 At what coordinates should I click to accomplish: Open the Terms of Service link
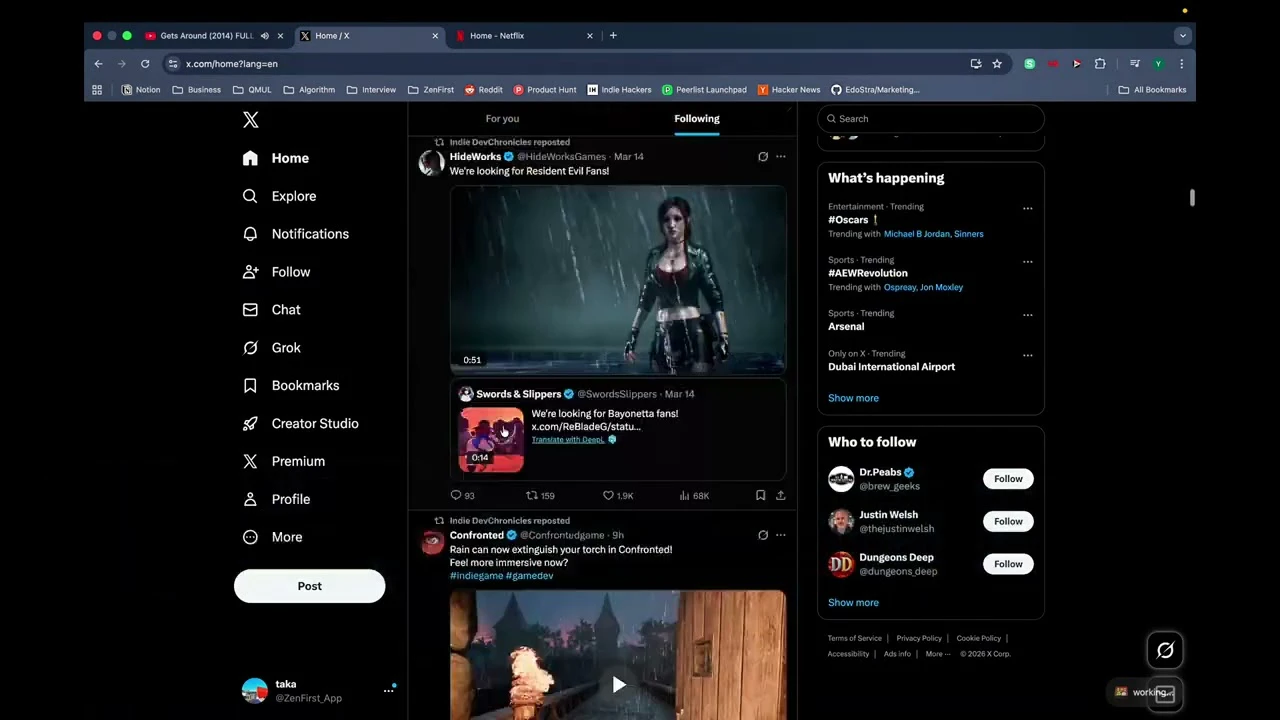854,638
